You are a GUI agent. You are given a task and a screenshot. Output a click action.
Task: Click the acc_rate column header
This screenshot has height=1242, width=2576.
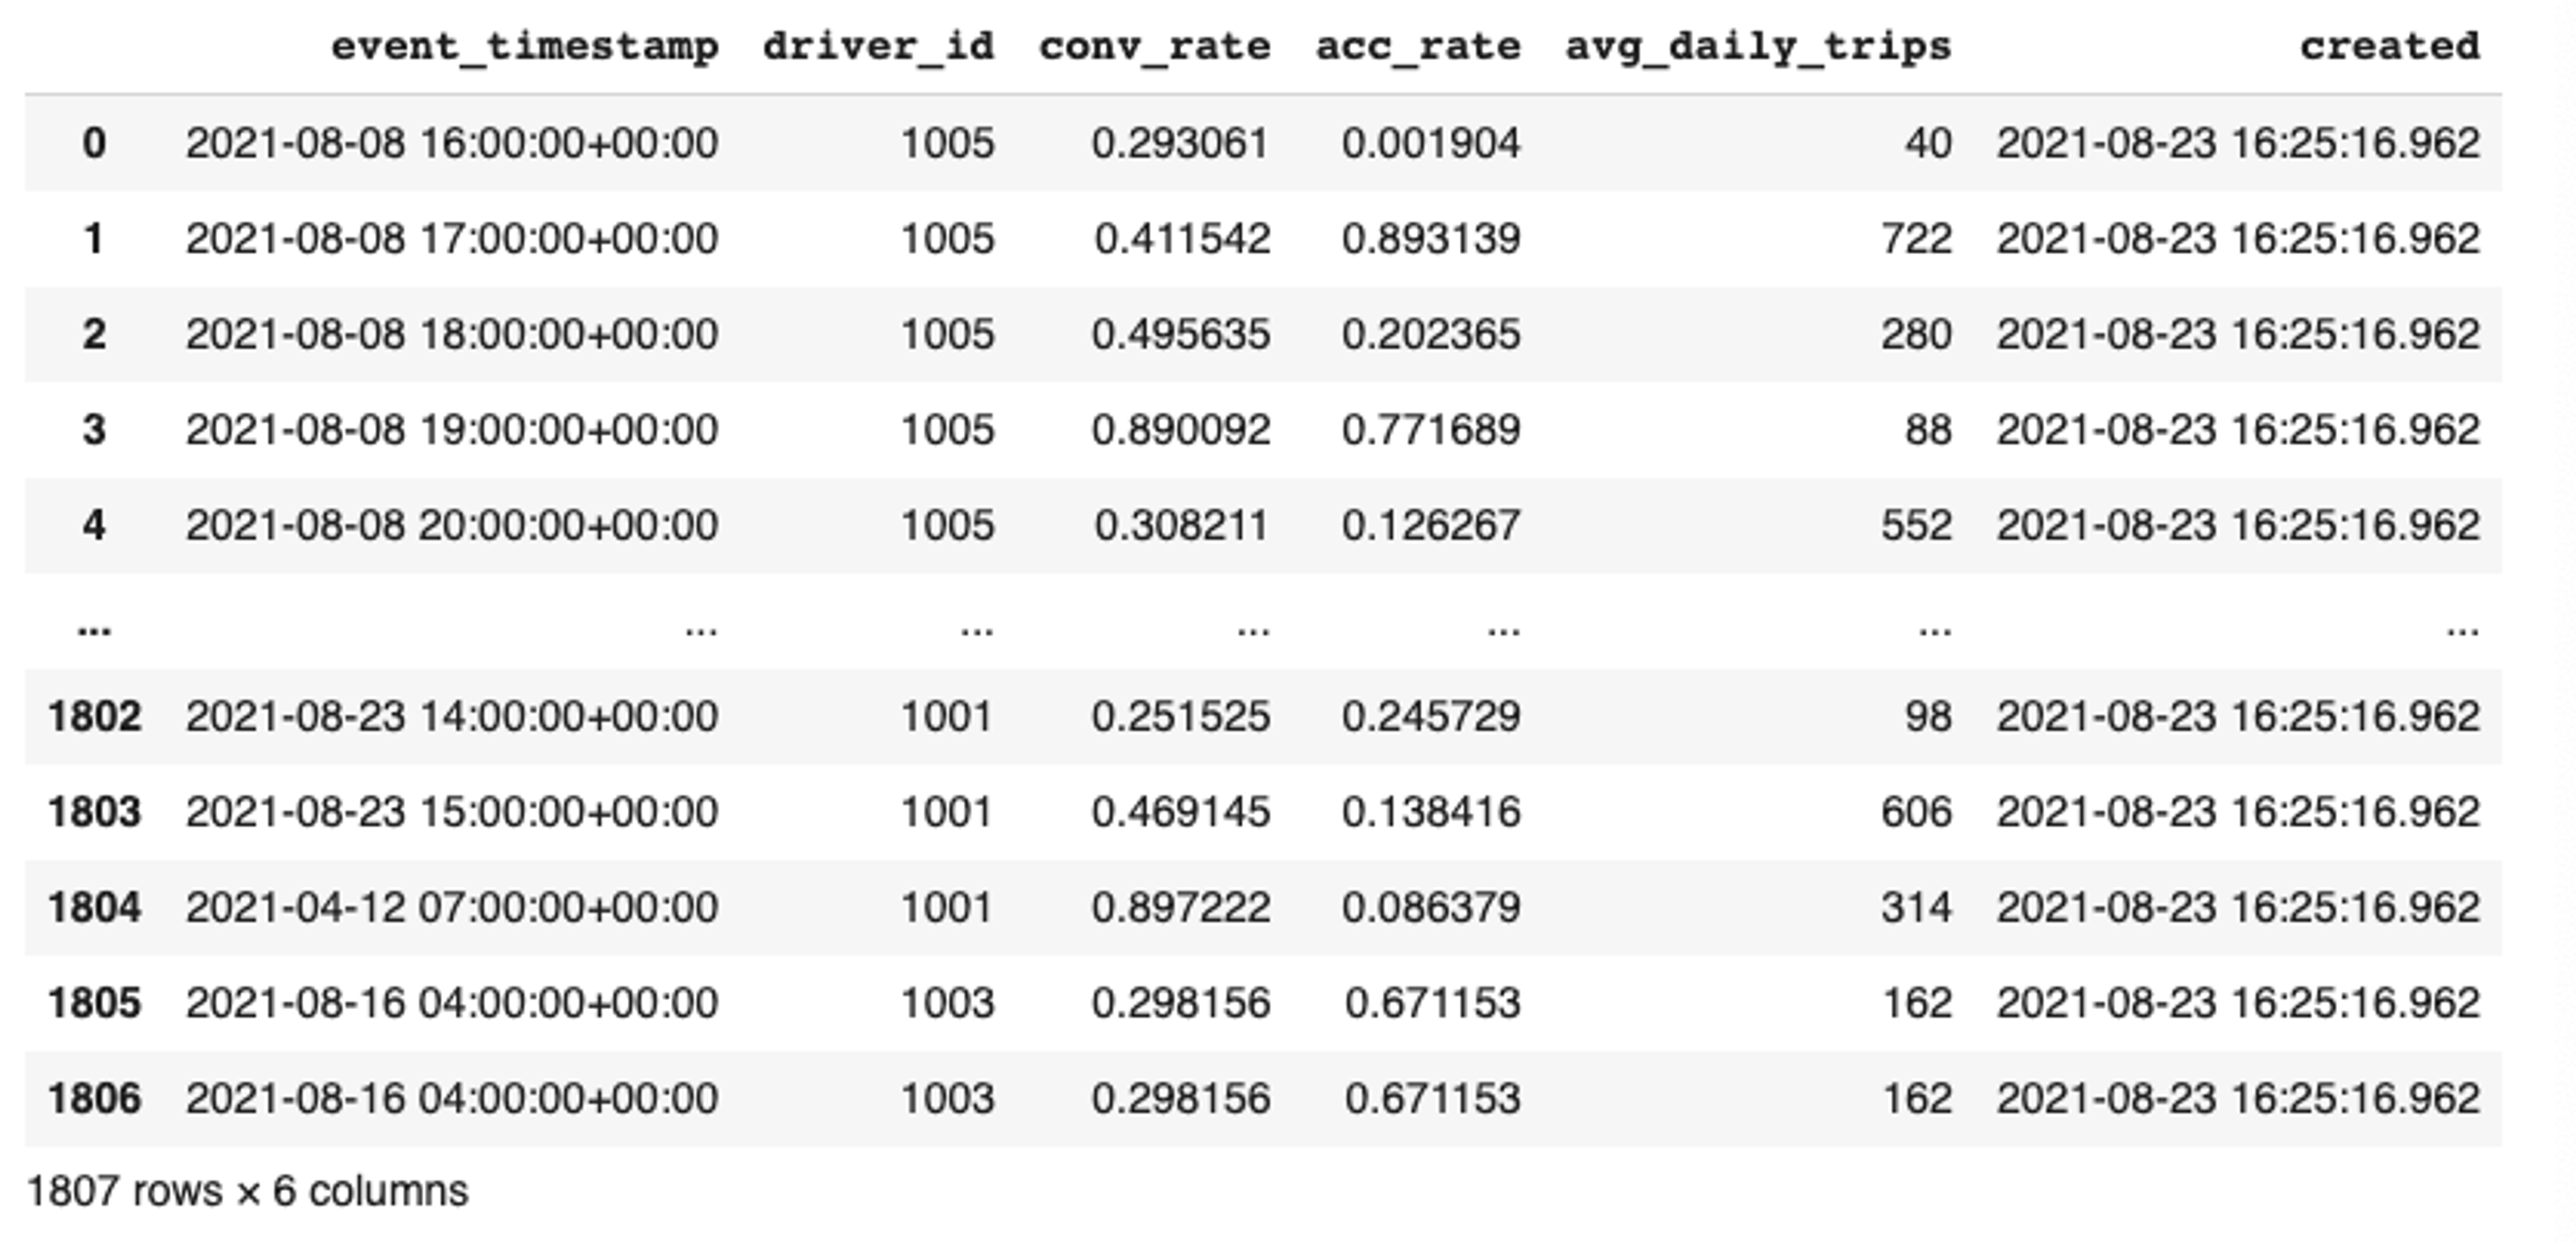pyautogui.click(x=1418, y=46)
